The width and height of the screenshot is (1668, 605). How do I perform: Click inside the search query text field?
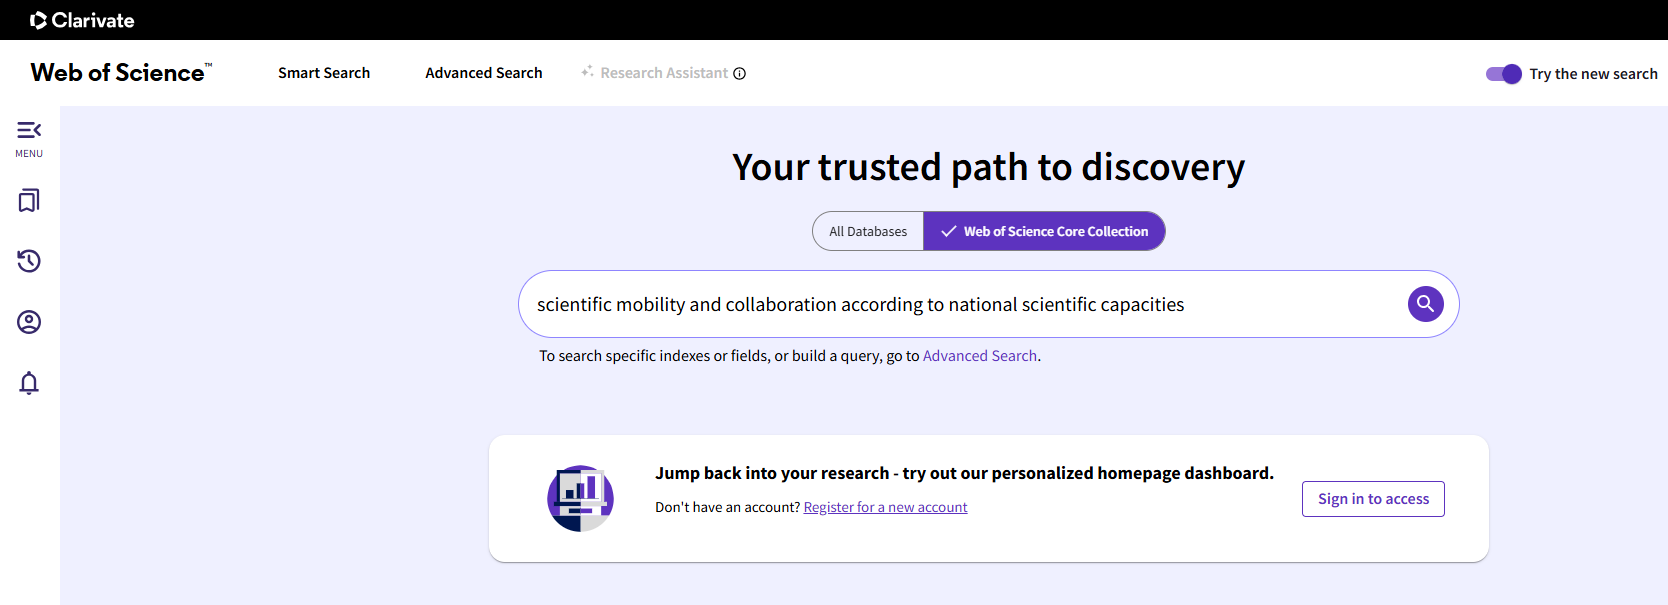pyautogui.click(x=960, y=304)
